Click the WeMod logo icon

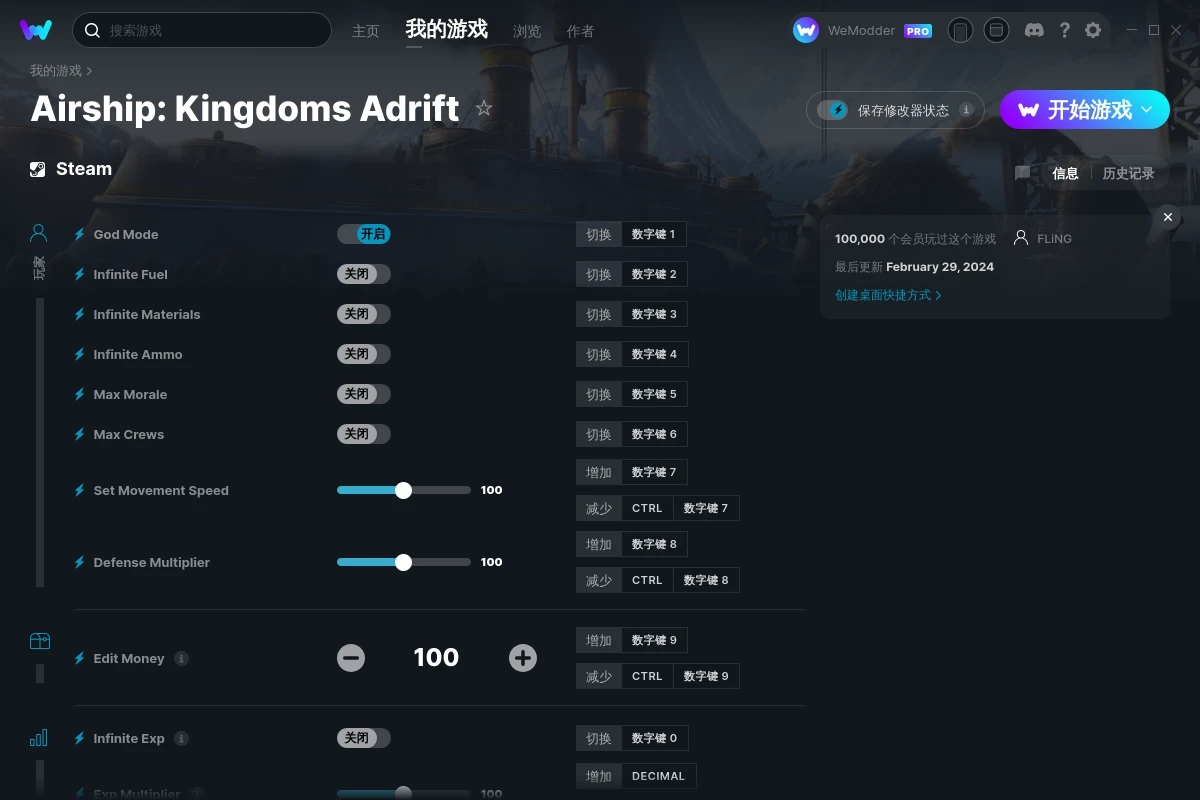coord(36,30)
